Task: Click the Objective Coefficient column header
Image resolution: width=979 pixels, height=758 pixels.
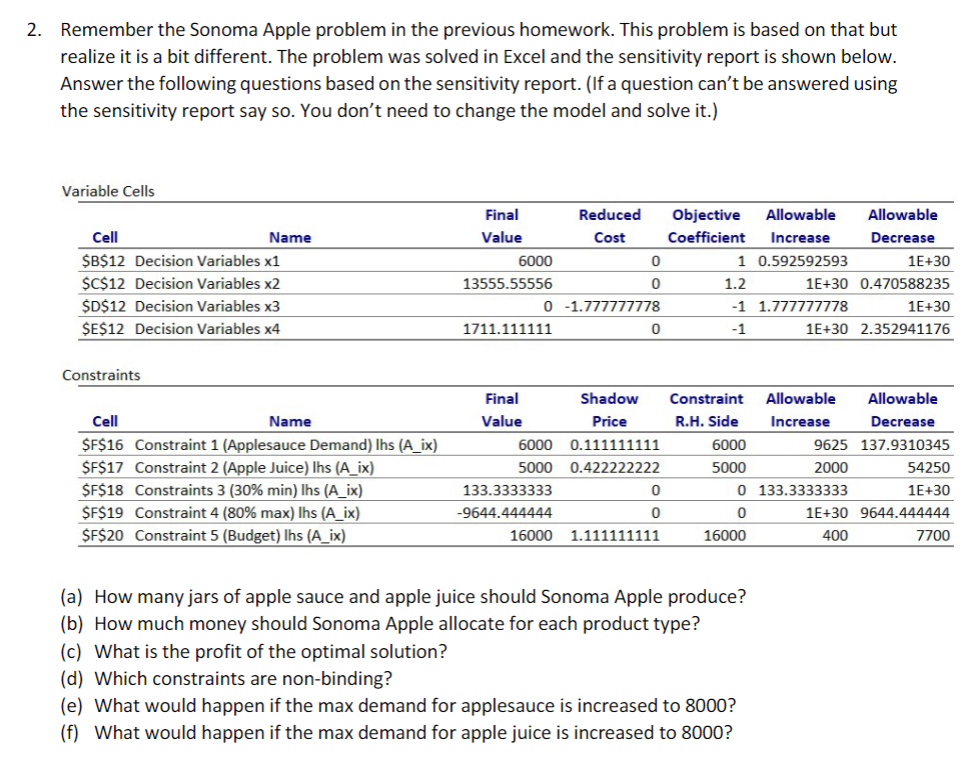Action: (x=706, y=225)
